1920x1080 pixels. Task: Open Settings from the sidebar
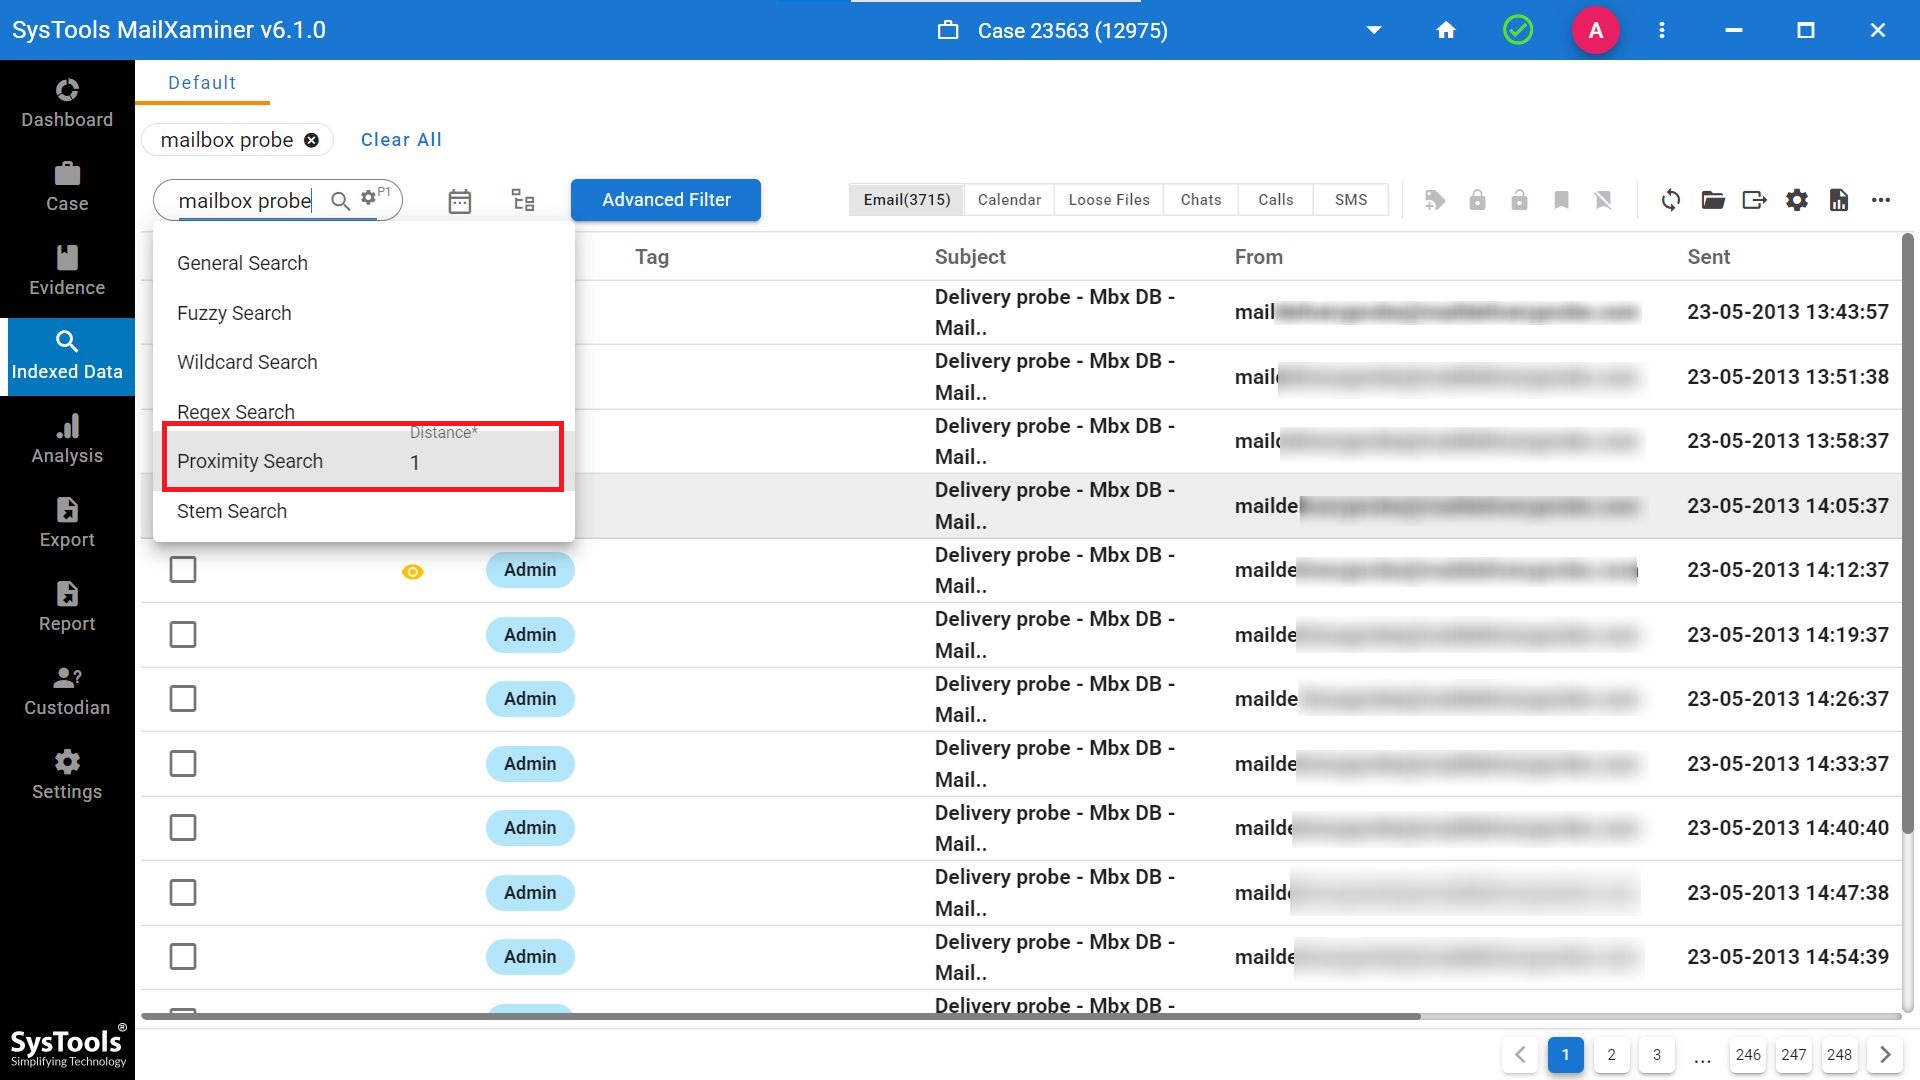click(67, 775)
